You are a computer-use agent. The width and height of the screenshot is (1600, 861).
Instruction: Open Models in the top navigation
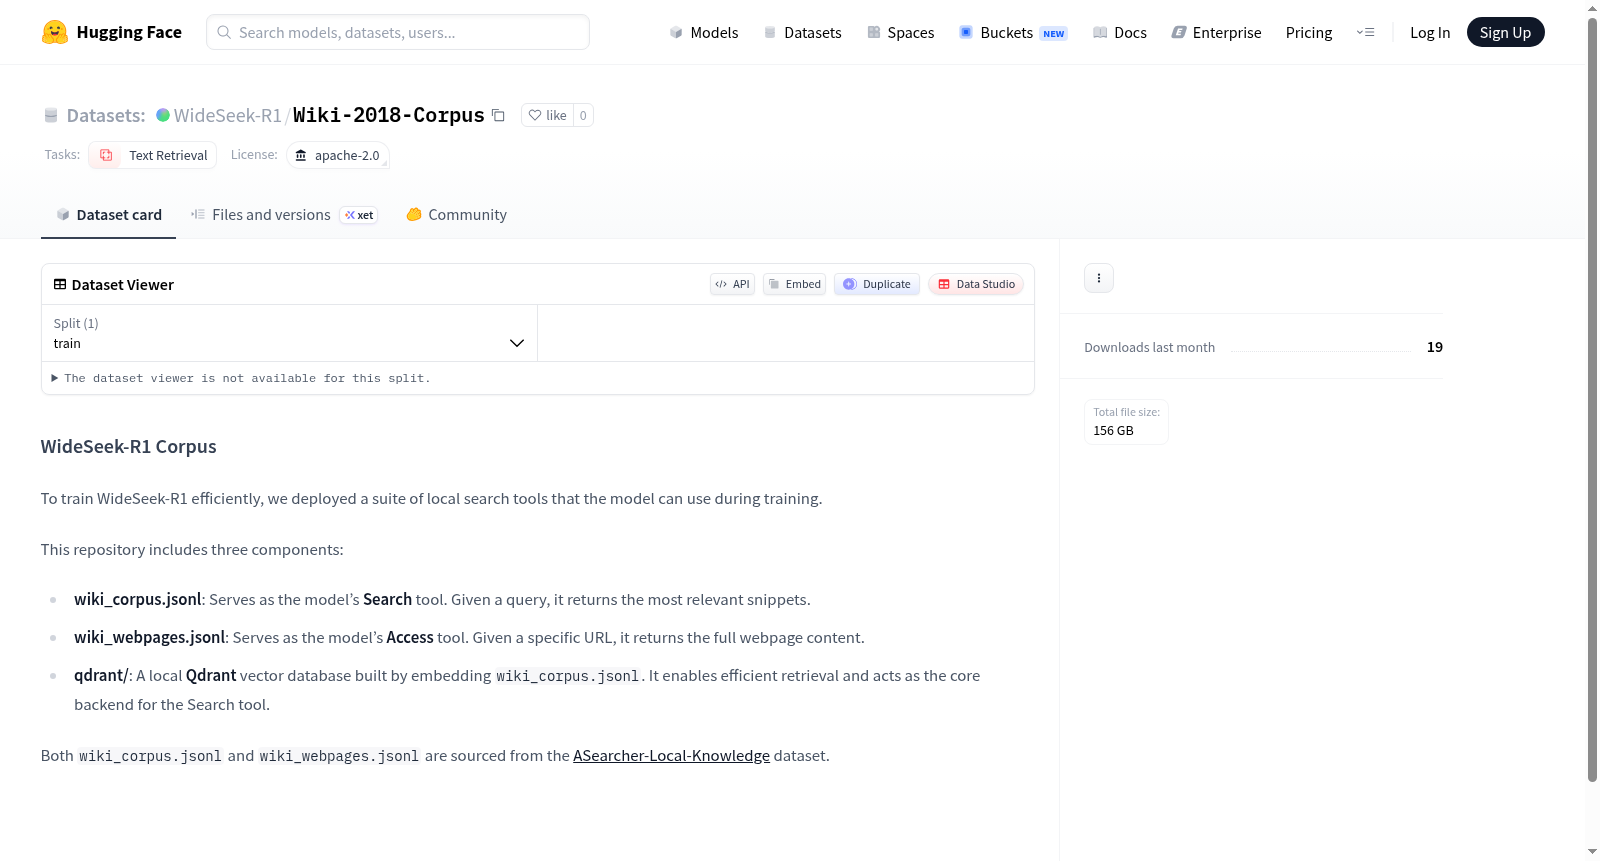(704, 33)
